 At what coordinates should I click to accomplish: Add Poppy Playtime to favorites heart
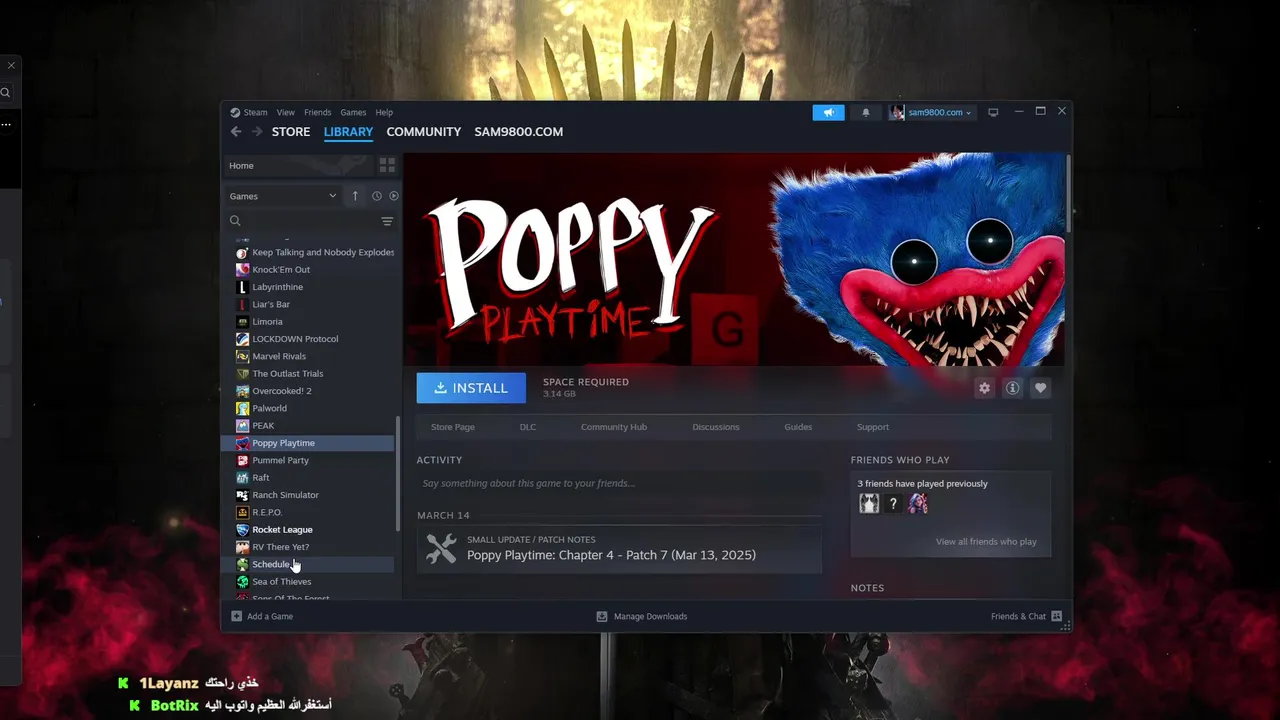tap(1041, 388)
